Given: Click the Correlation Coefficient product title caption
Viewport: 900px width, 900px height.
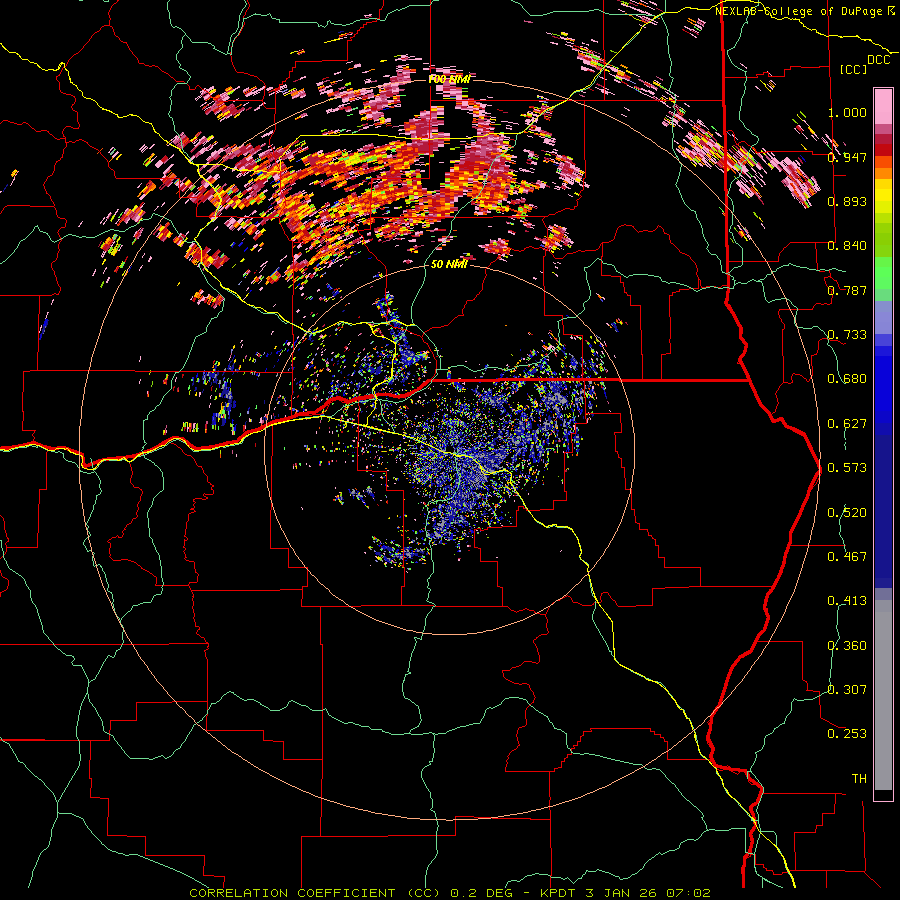Looking at the screenshot, I should [x=450, y=893].
